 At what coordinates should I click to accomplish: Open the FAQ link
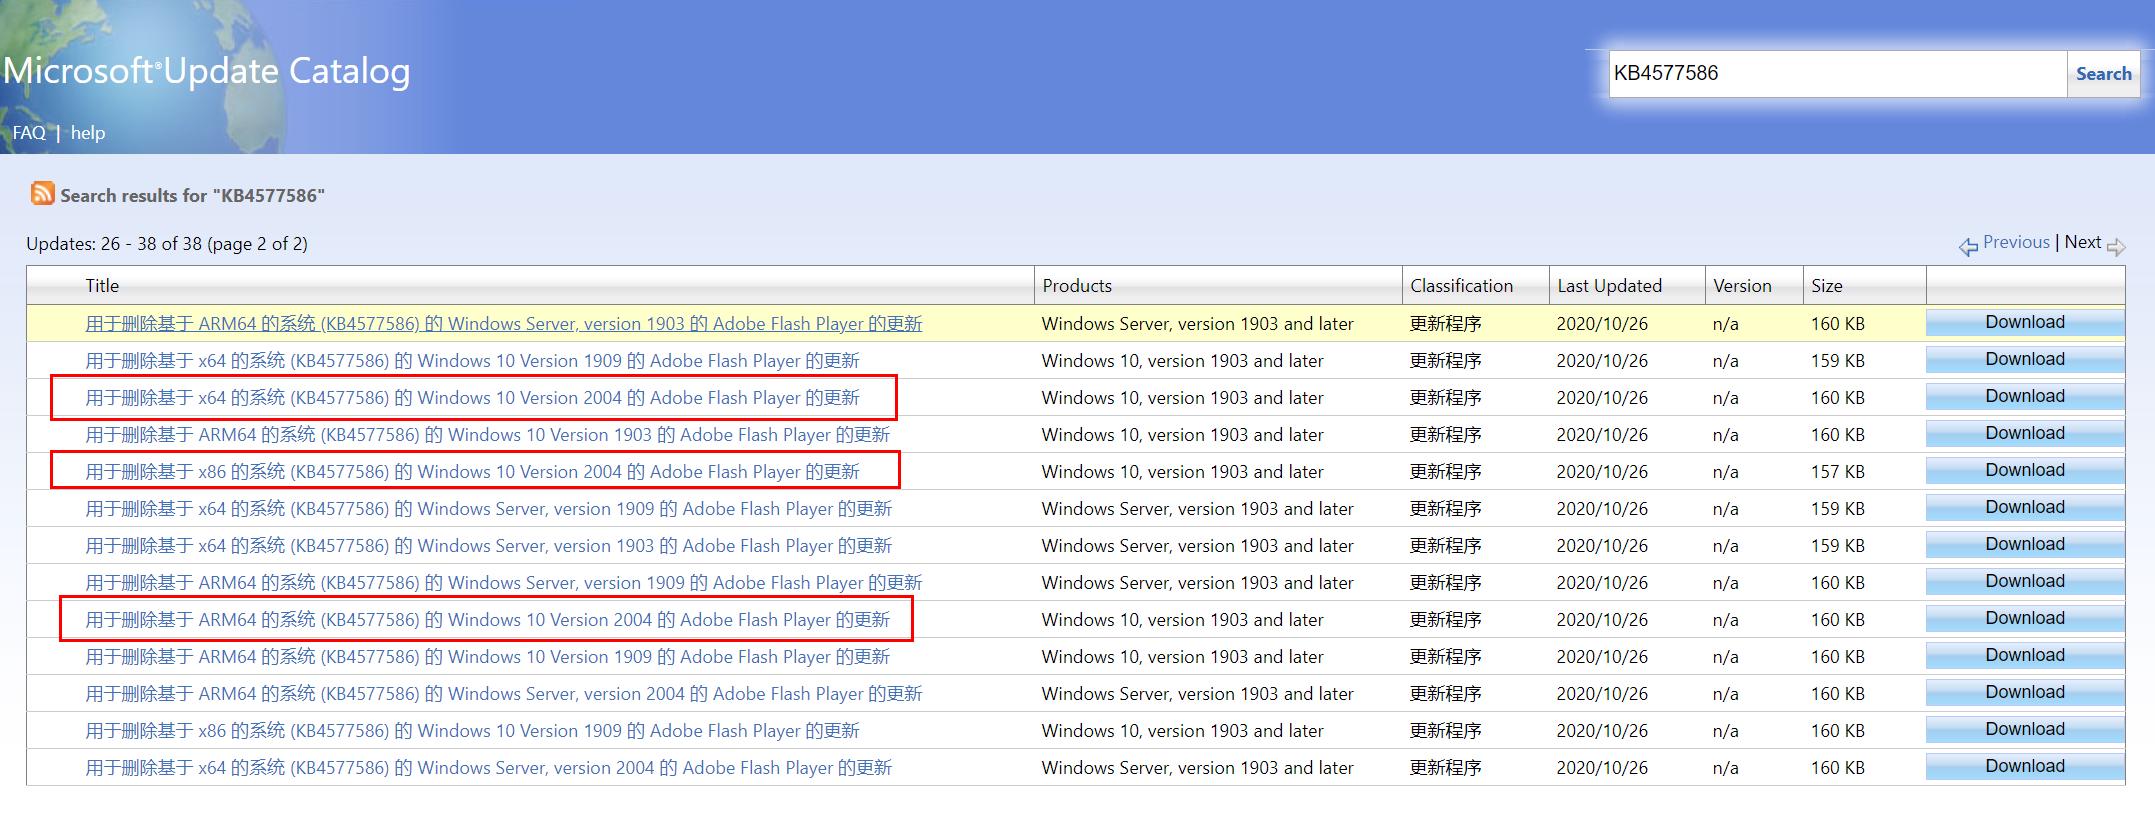point(29,133)
